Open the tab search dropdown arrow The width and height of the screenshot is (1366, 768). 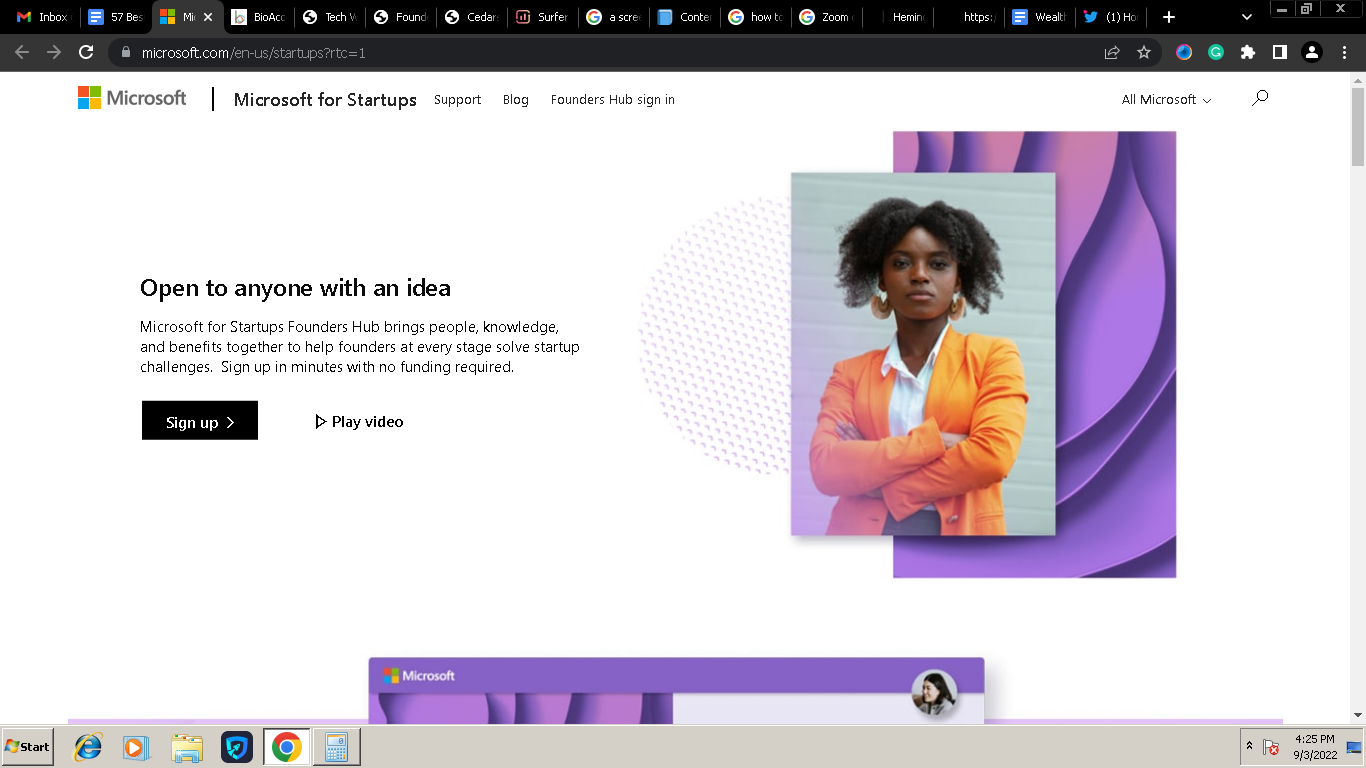[x=1247, y=17]
